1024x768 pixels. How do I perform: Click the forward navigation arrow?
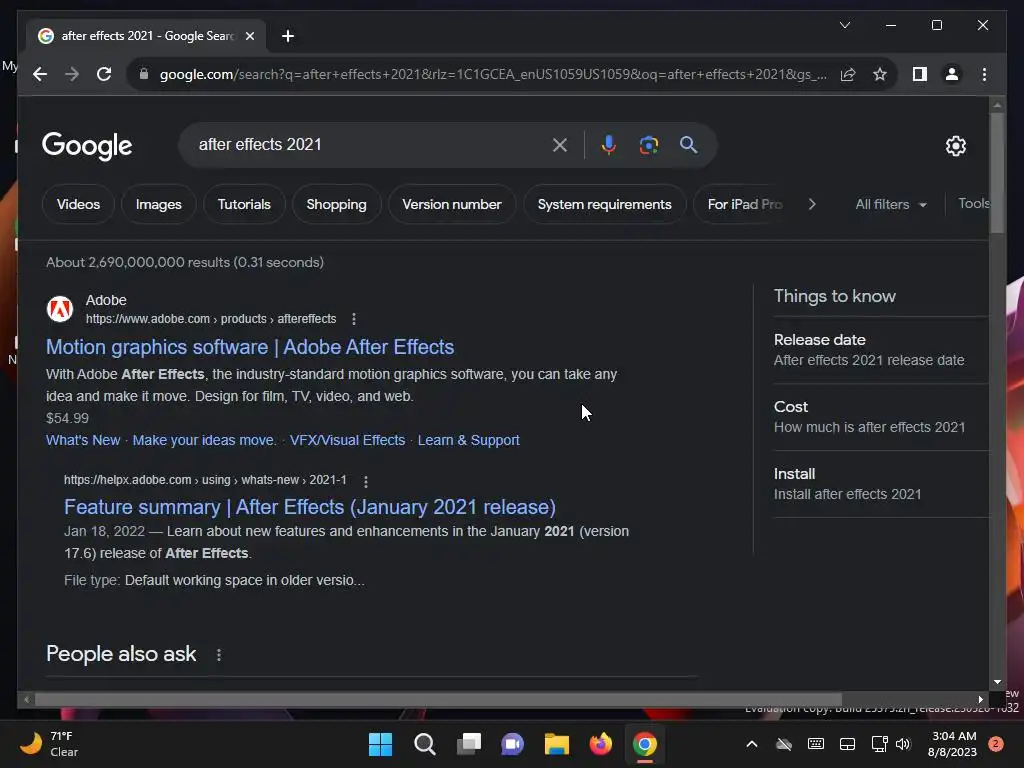[x=72, y=74]
